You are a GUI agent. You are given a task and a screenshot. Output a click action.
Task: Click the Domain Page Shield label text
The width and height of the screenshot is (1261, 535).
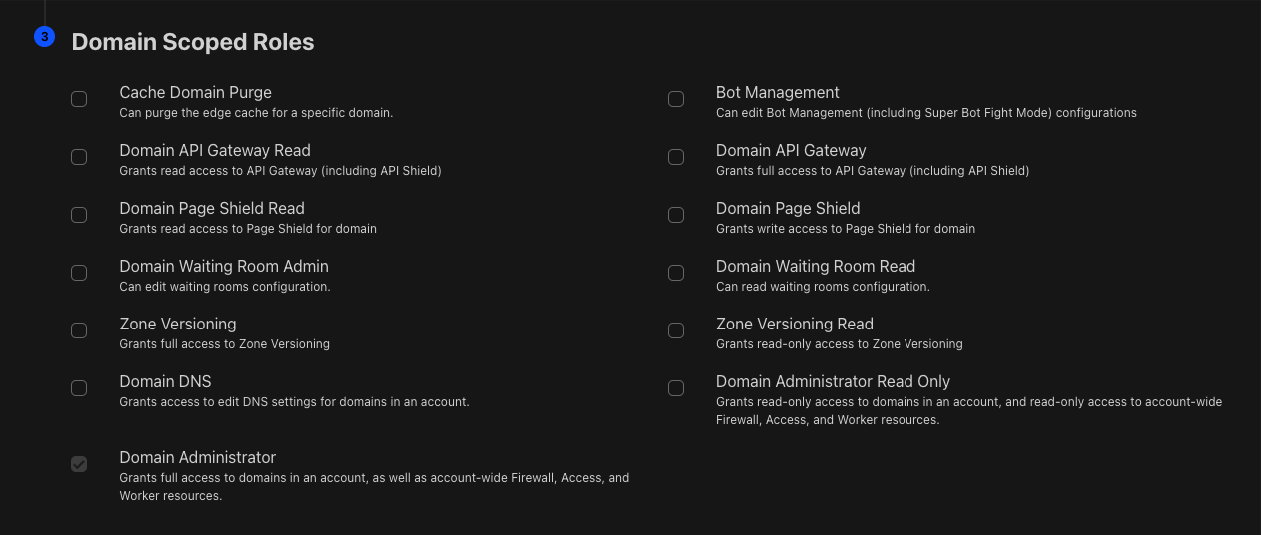[788, 208]
